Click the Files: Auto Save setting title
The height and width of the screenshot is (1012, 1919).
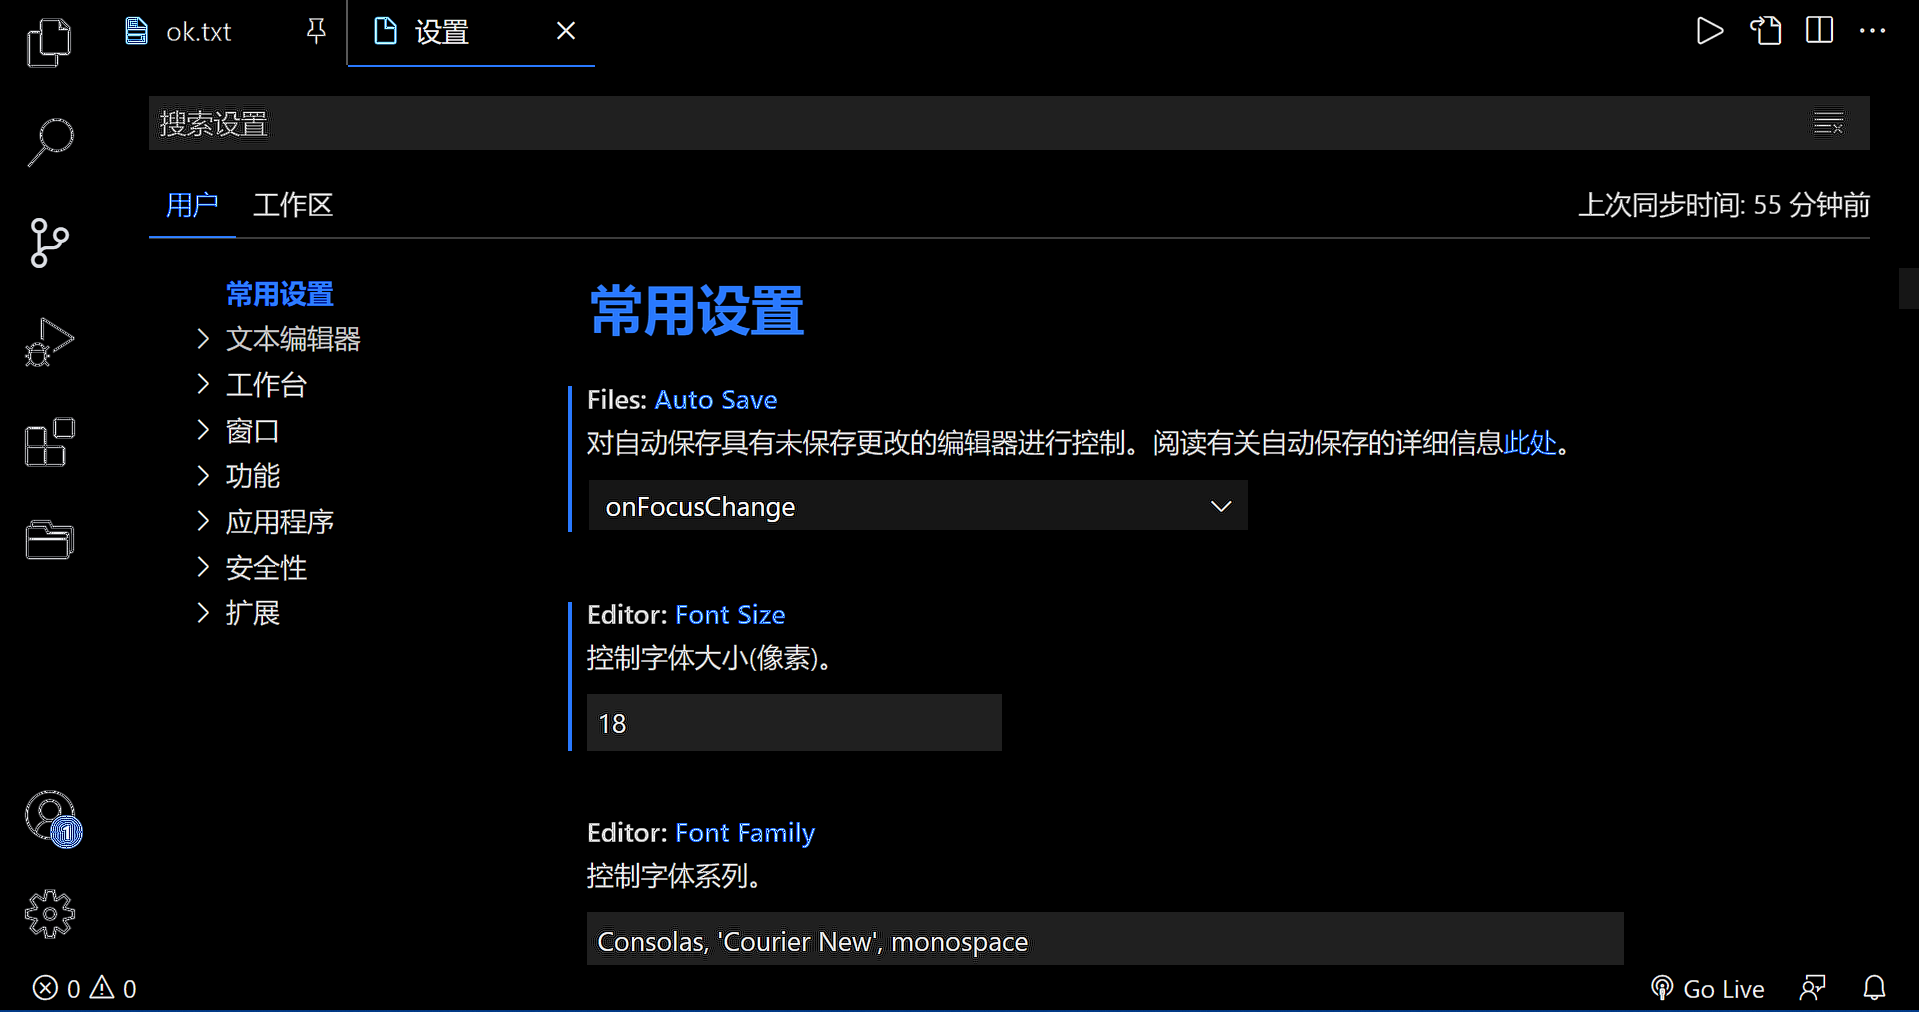682,399
